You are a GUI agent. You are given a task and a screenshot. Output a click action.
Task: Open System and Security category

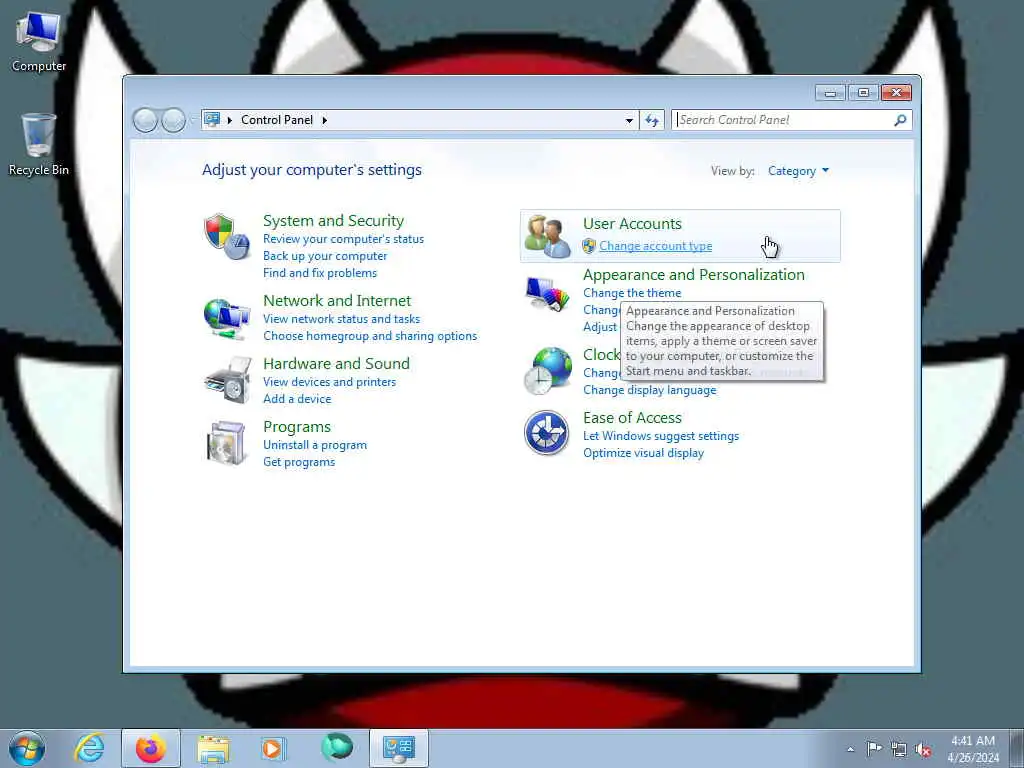[333, 221]
